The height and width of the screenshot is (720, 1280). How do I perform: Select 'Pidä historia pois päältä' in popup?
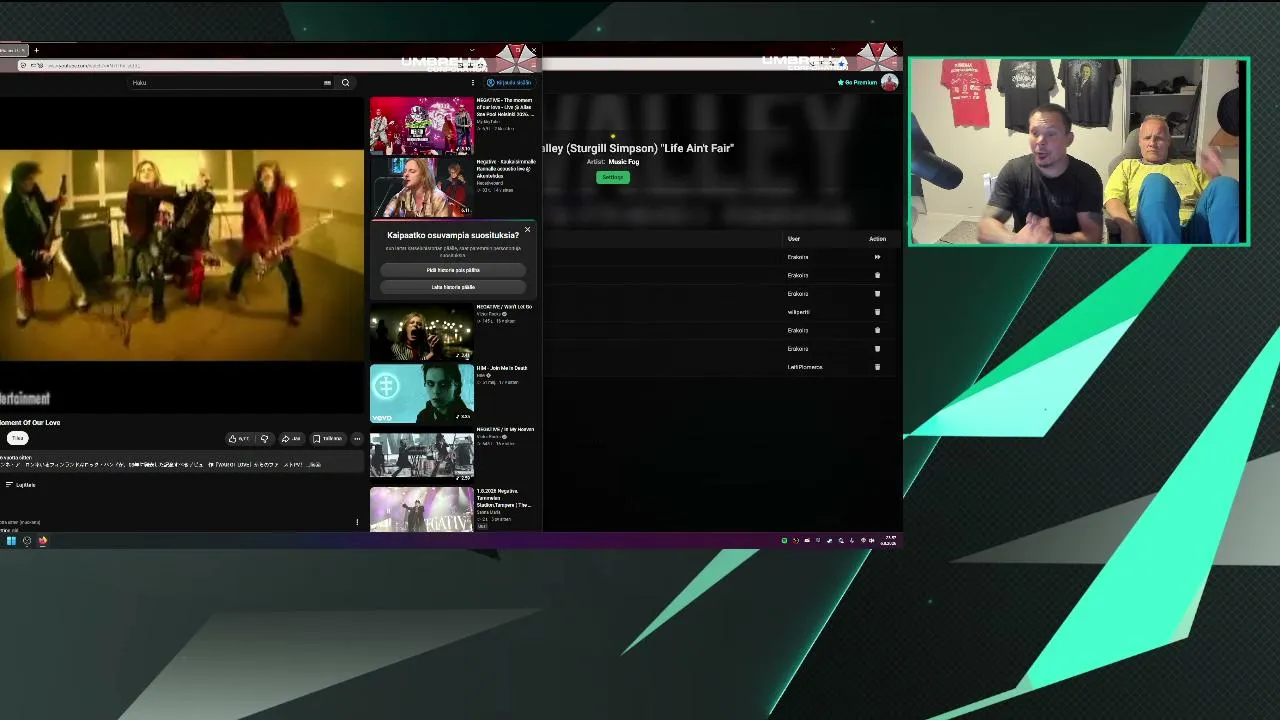point(453,270)
